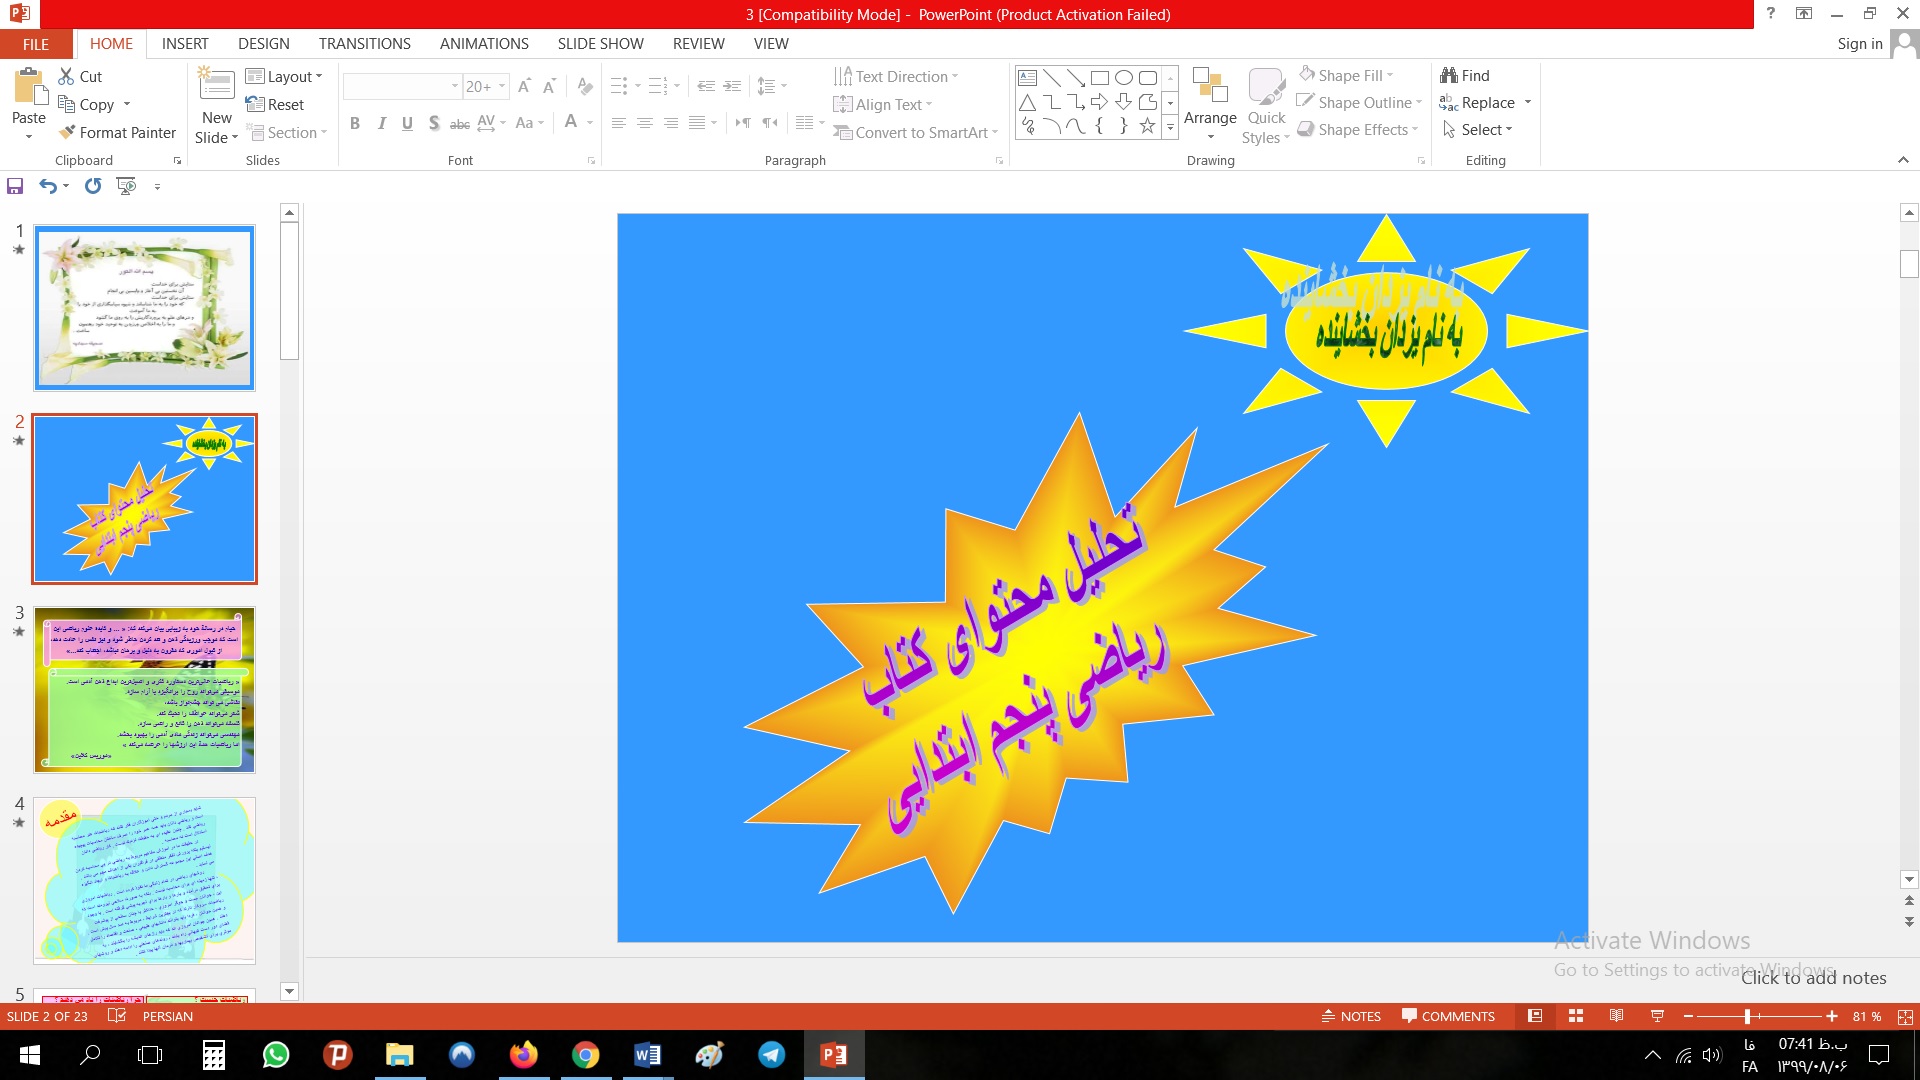1920x1080 pixels.
Task: Click the Save icon in quick access toolbar
Action: tap(15, 186)
